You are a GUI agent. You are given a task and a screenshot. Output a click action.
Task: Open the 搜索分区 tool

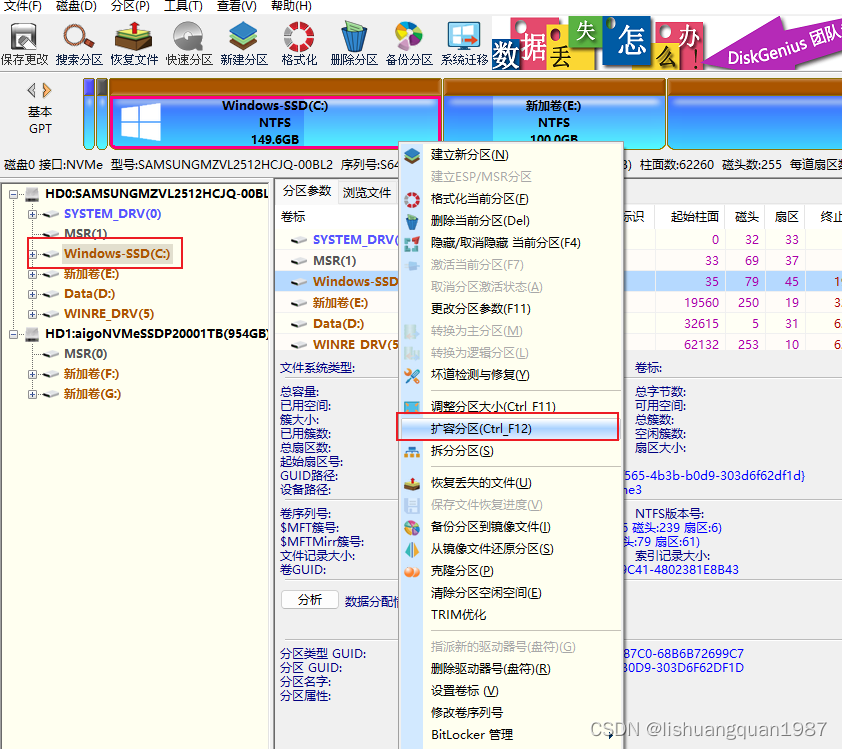click(79, 44)
